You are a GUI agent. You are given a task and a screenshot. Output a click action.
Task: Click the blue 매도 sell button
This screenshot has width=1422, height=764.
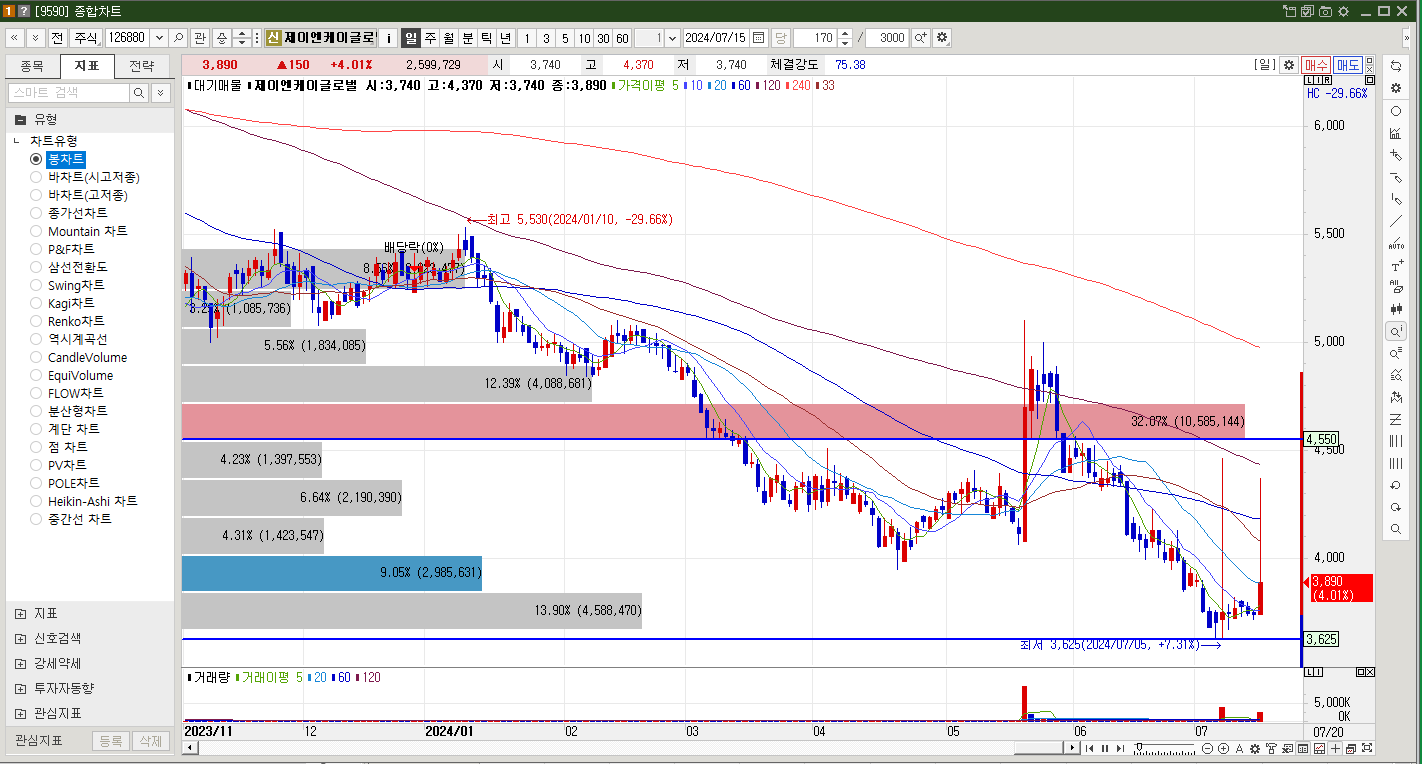tap(1348, 65)
